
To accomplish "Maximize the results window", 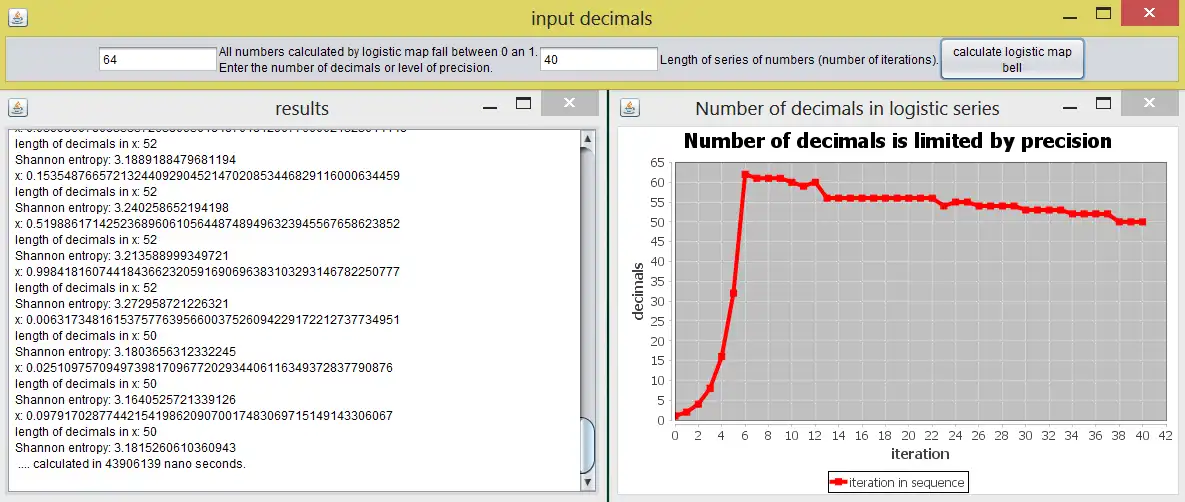I will [524, 104].
